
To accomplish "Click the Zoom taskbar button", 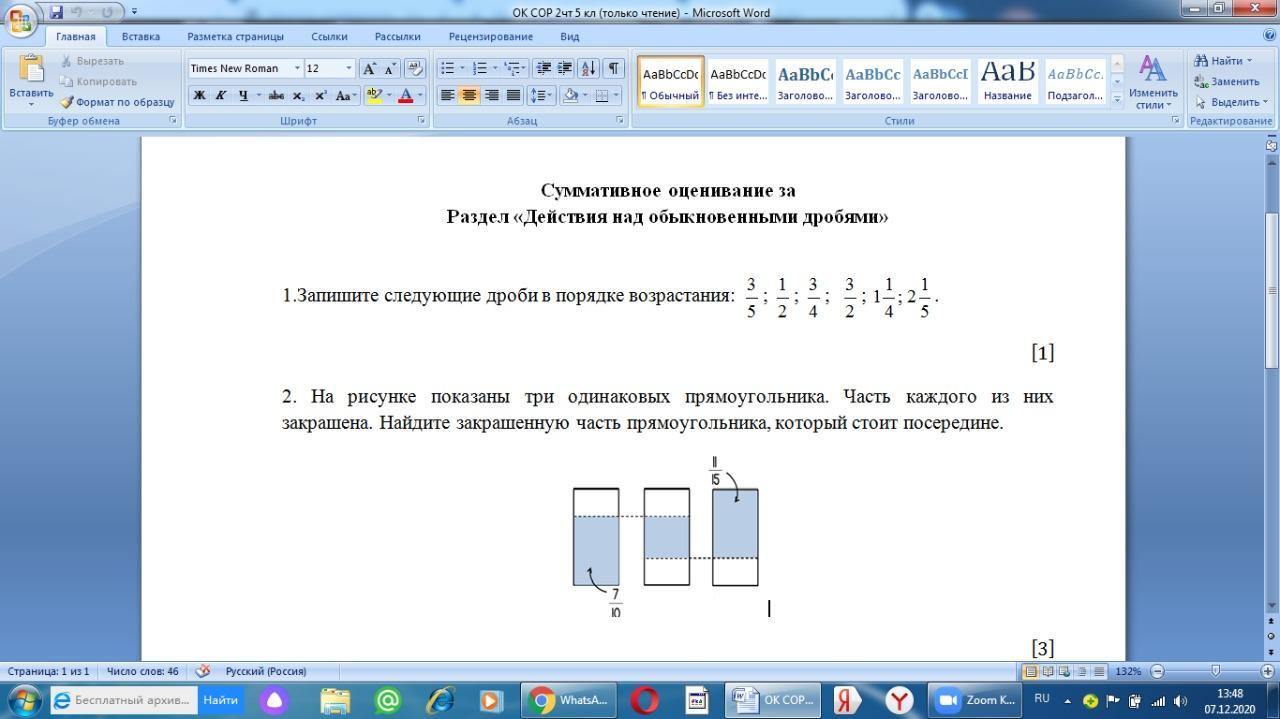I will point(977,700).
